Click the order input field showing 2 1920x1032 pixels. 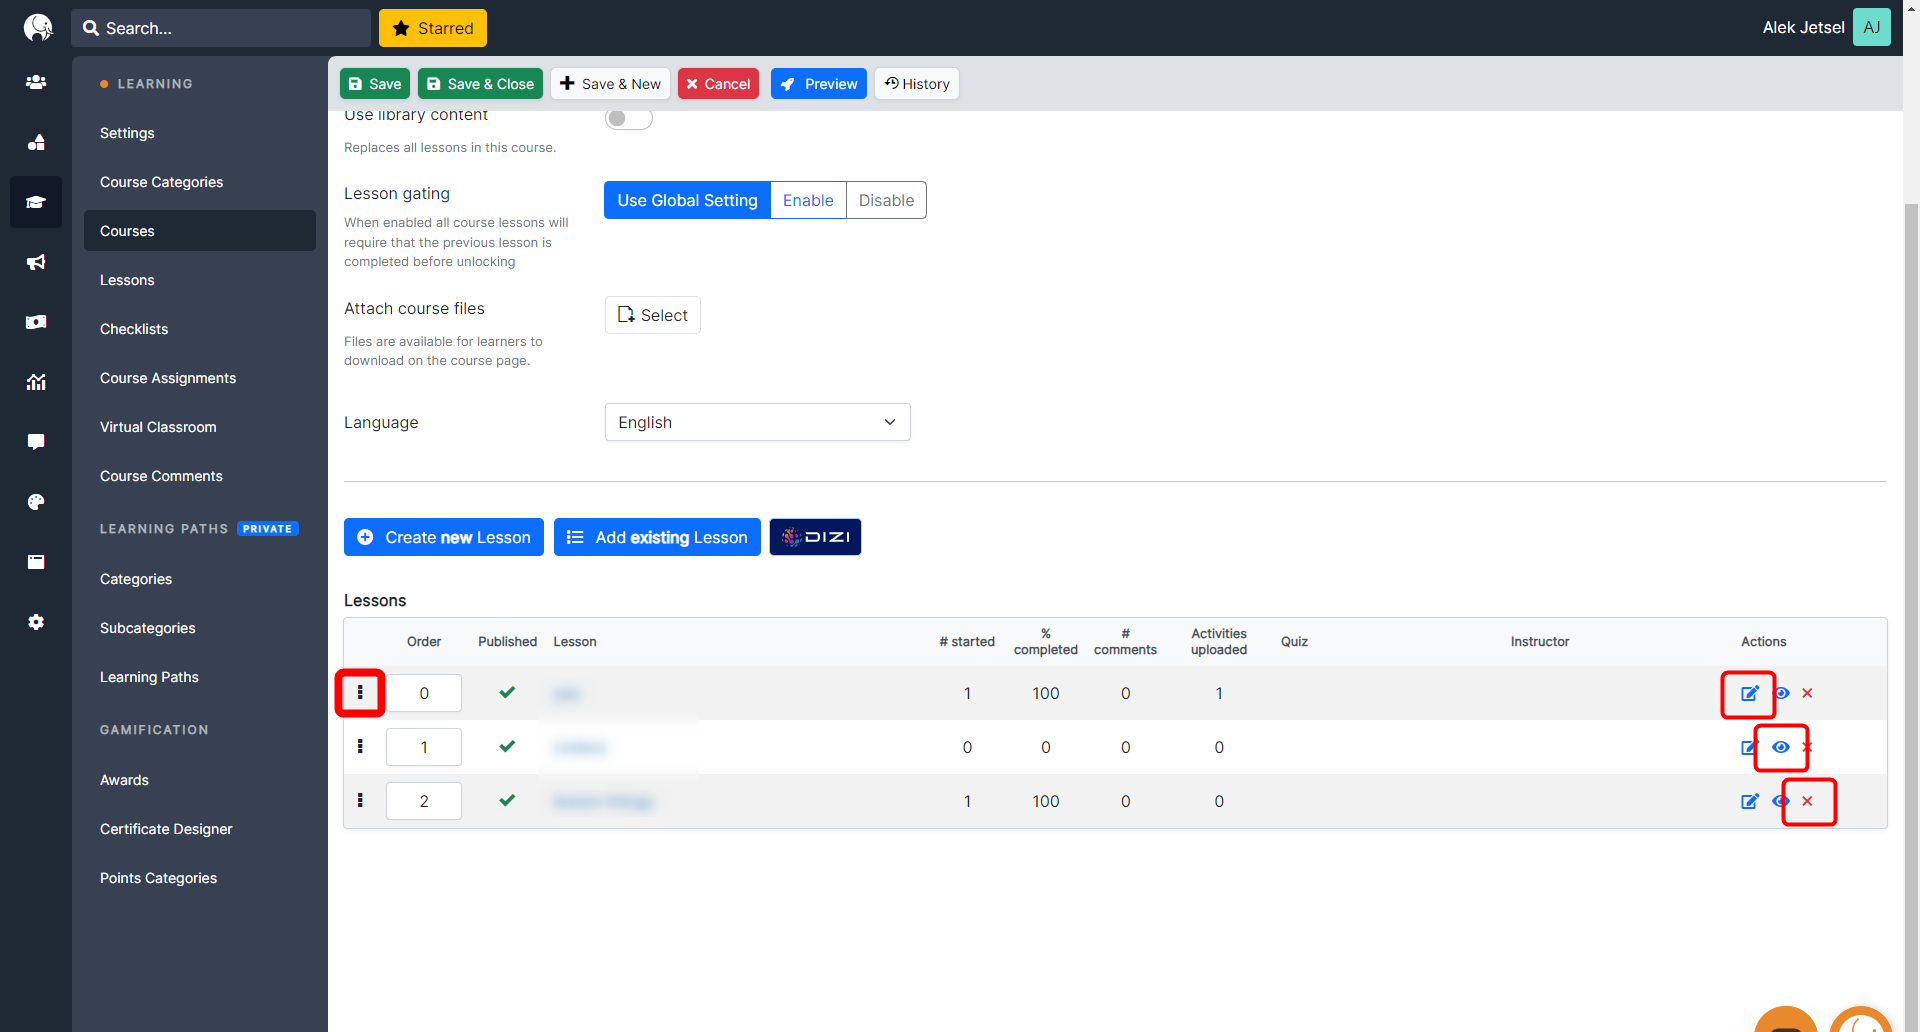click(x=424, y=801)
